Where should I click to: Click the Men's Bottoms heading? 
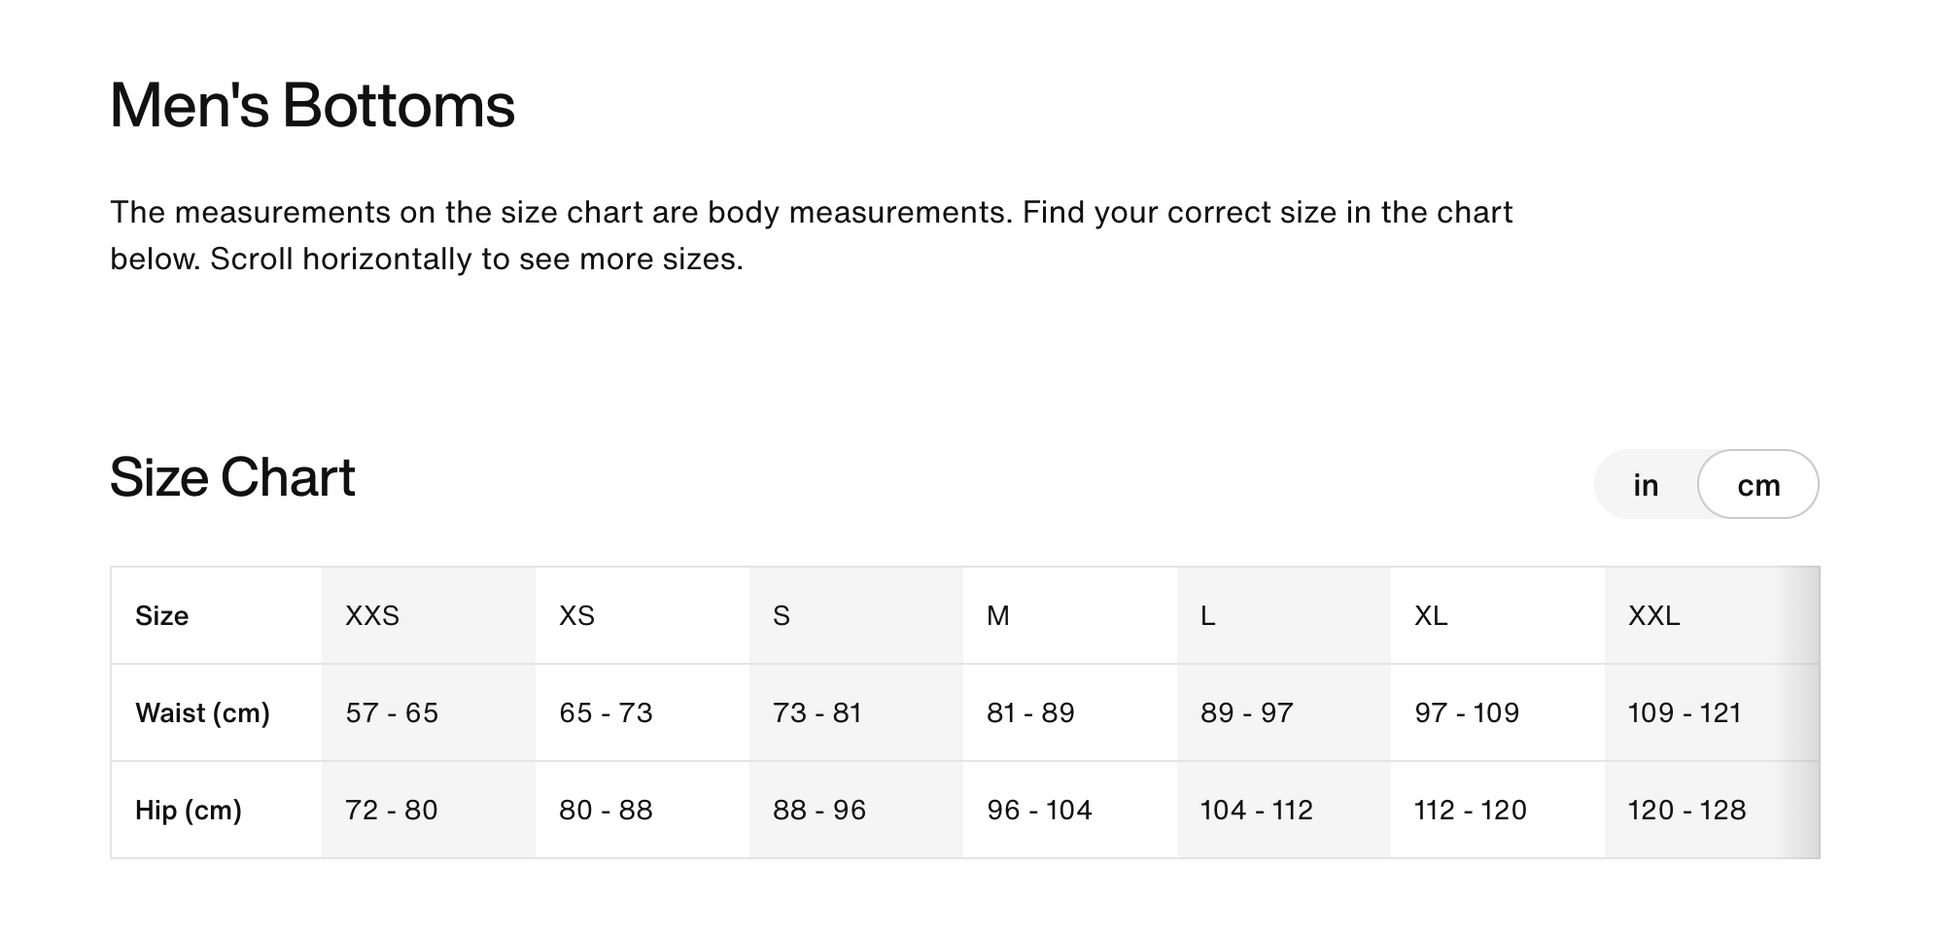[312, 105]
